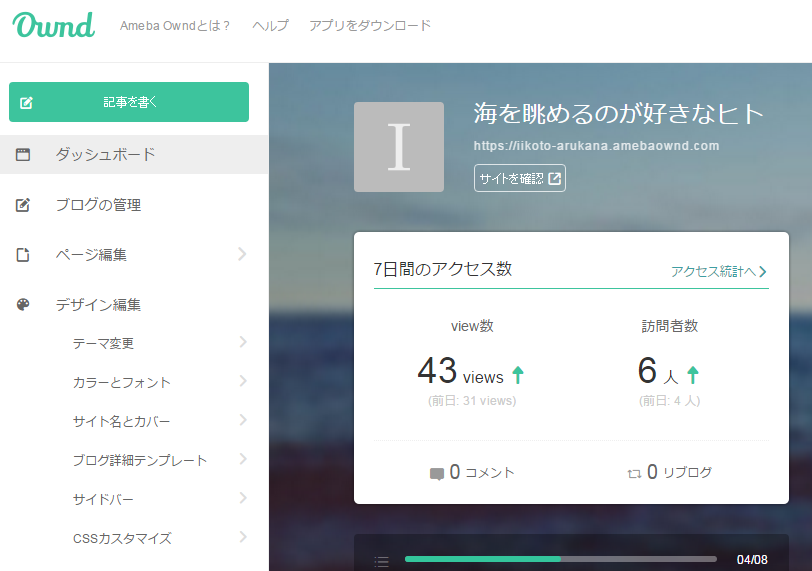Image resolution: width=812 pixels, height=571 pixels.
Task: Open サイト名とカバー settings
Action: [121, 421]
